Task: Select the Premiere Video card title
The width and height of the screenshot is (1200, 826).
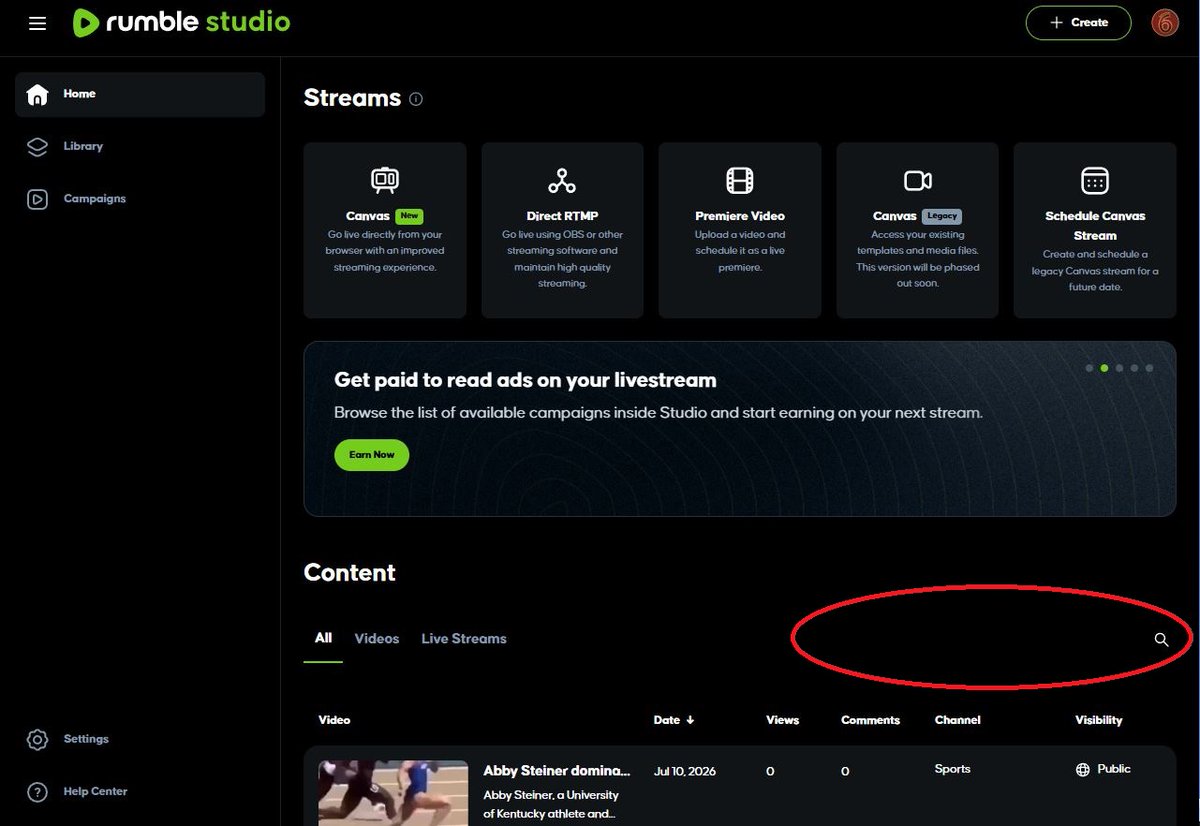Action: [740, 216]
